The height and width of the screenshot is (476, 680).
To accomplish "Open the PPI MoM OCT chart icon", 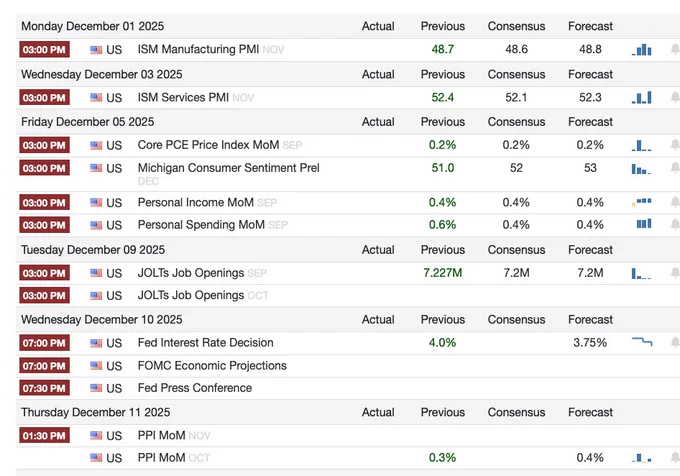I will [x=642, y=458].
